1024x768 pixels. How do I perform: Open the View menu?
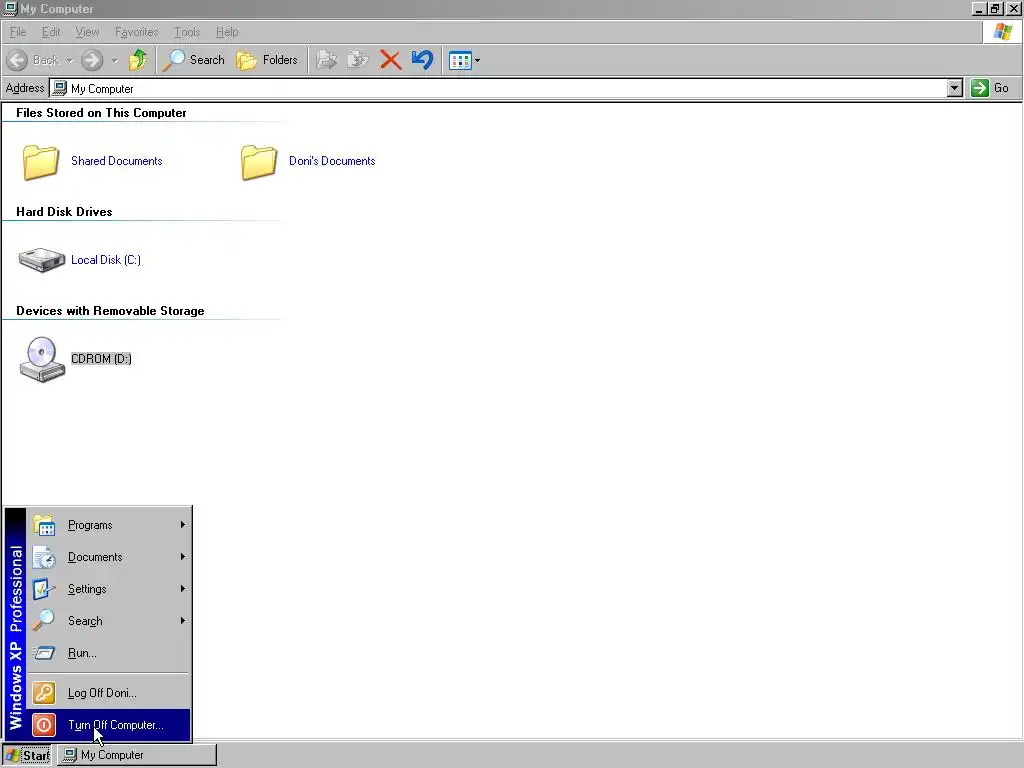(x=88, y=31)
